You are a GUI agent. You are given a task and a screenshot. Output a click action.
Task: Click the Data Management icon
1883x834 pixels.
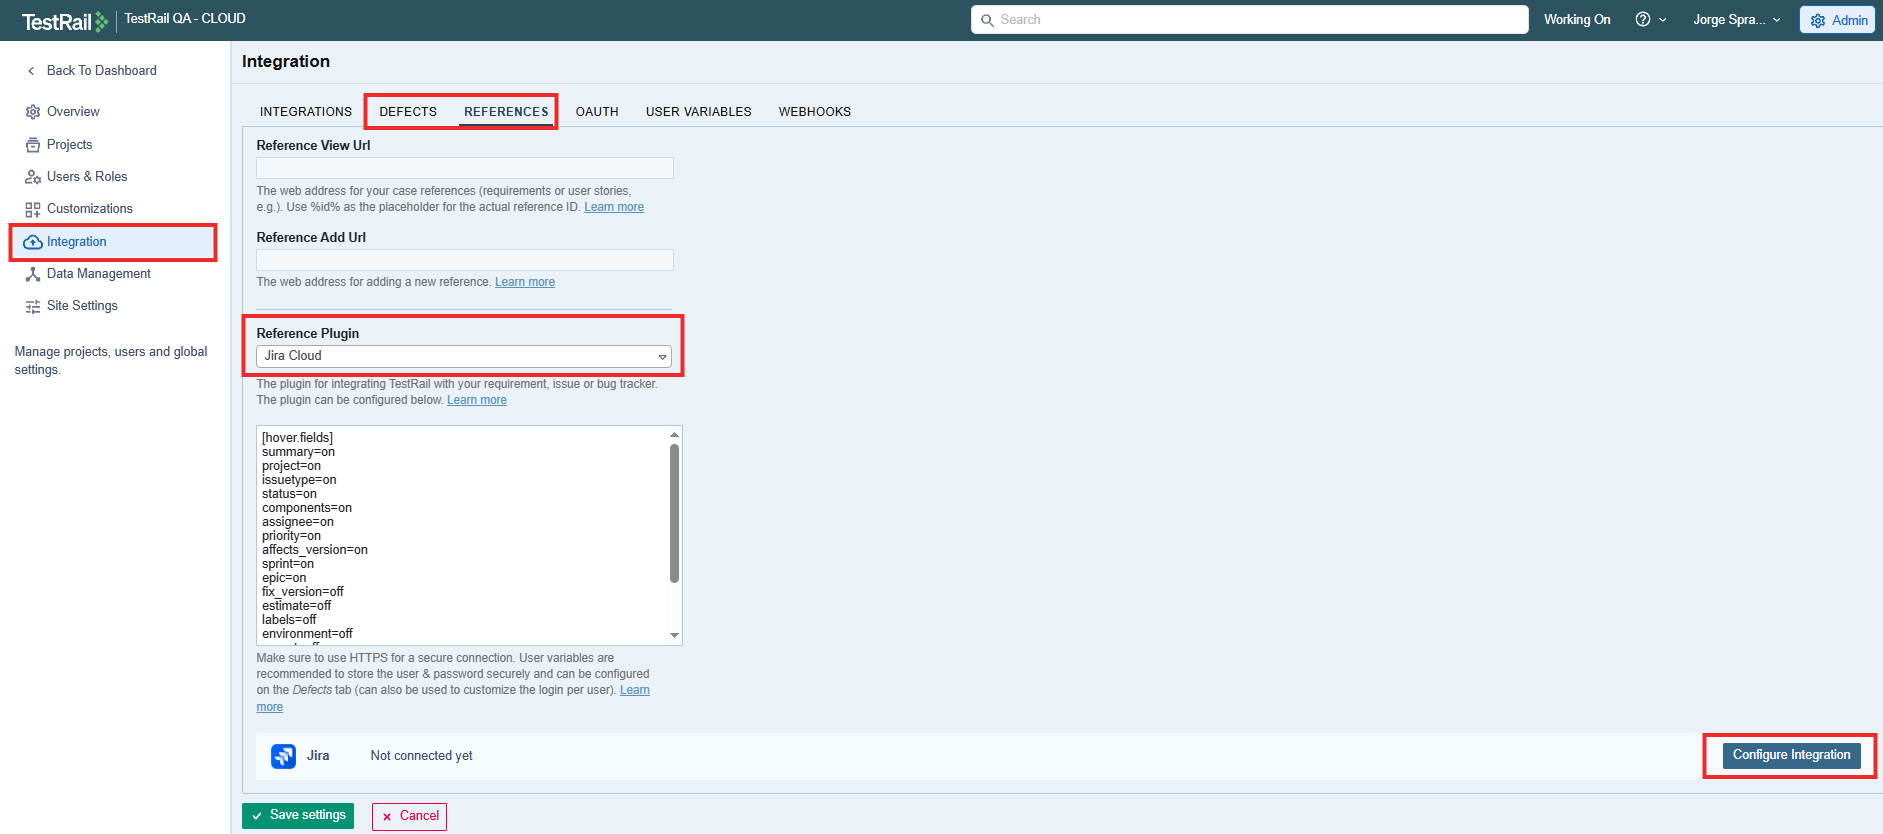point(33,274)
